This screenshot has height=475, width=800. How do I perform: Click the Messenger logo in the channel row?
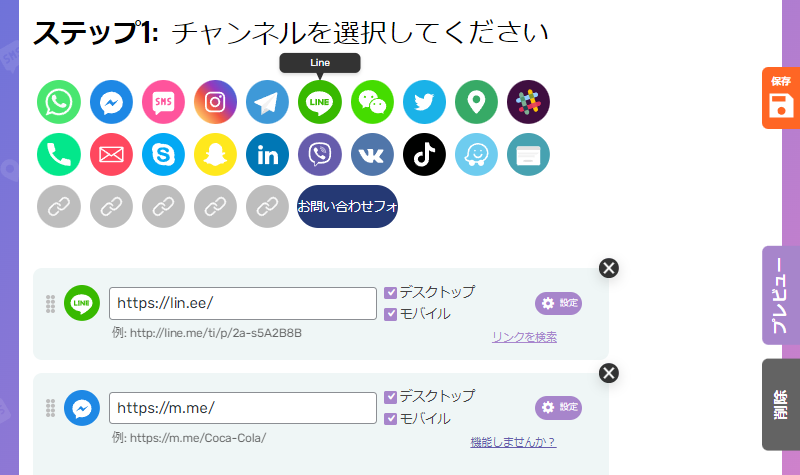click(82, 408)
